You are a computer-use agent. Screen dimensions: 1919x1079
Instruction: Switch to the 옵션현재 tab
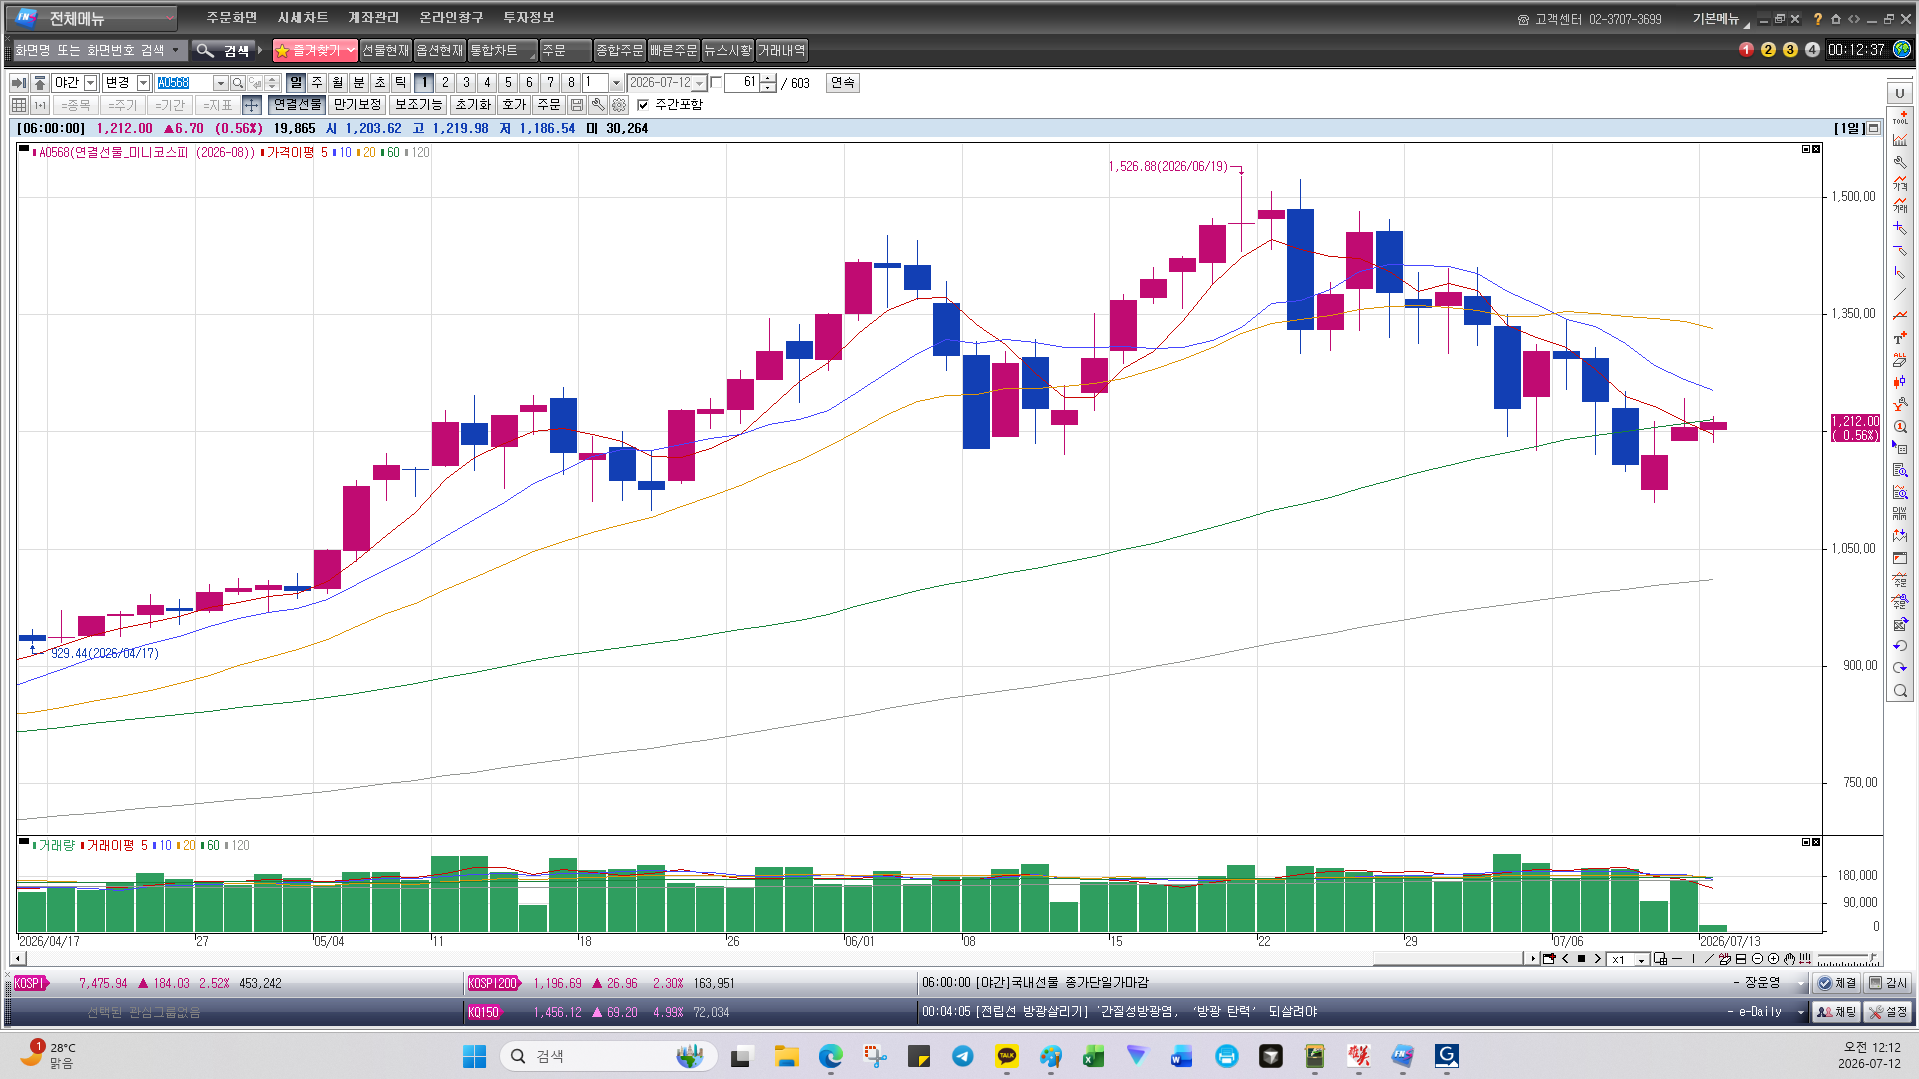(439, 50)
